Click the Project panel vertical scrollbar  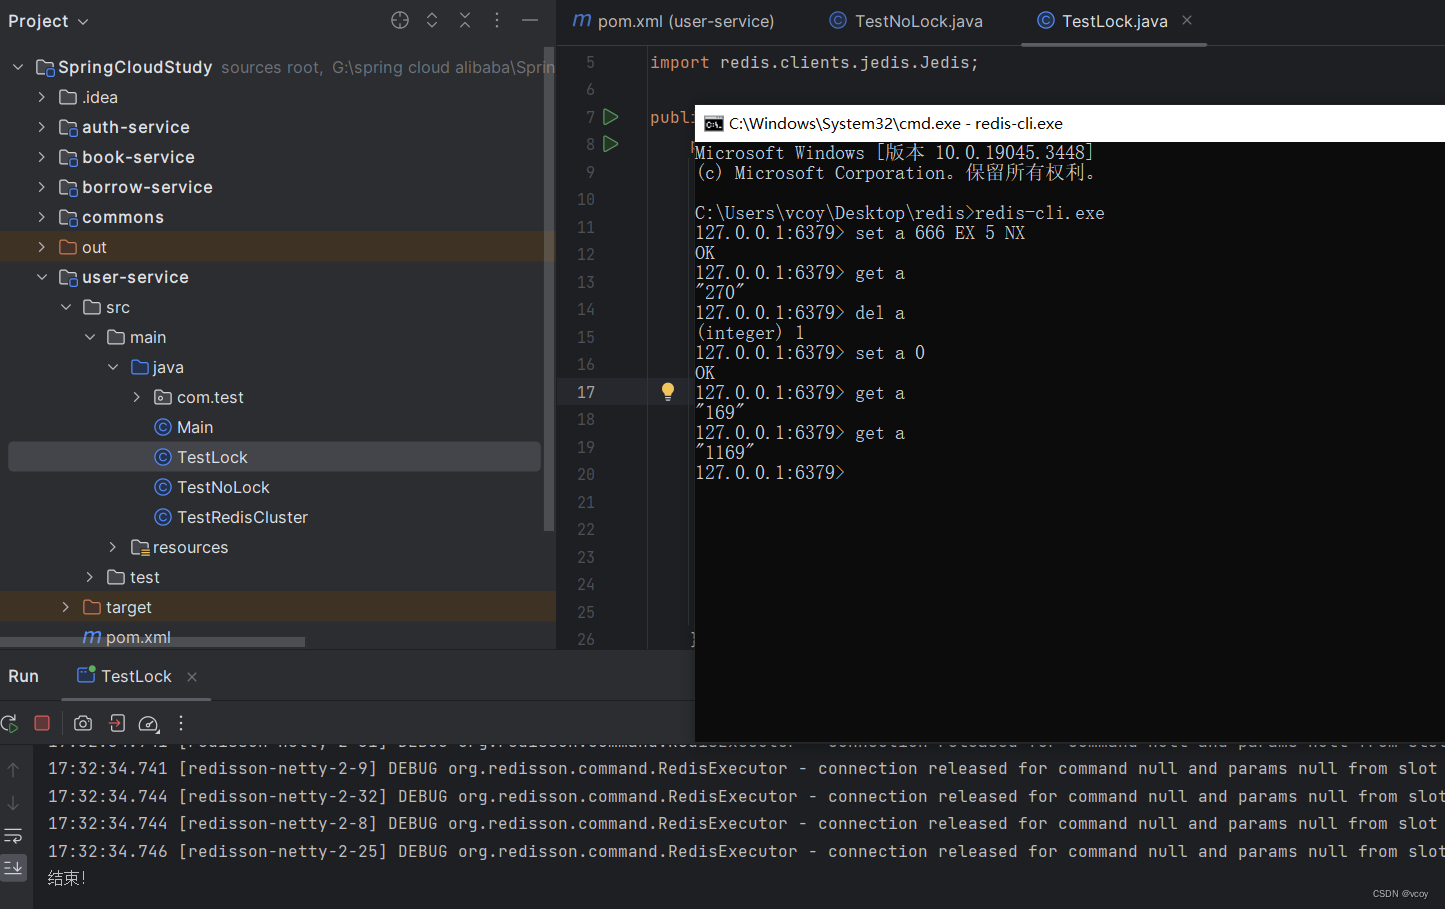[x=548, y=288]
